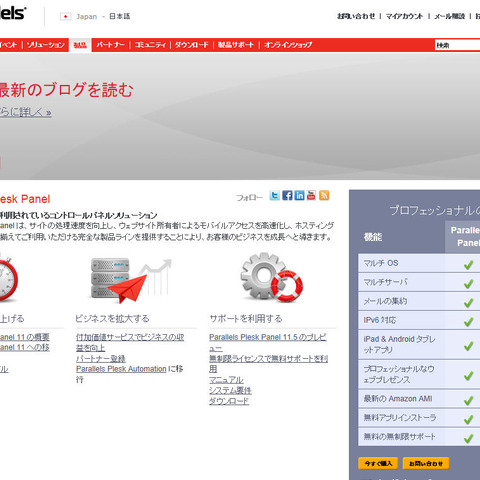Open 付加価値サービスでビジネスの収益を向上 link

tap(130, 343)
